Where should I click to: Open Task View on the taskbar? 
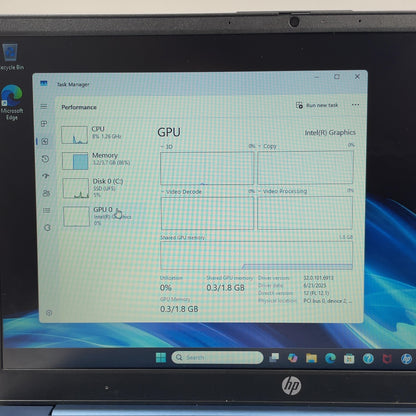tap(274, 358)
